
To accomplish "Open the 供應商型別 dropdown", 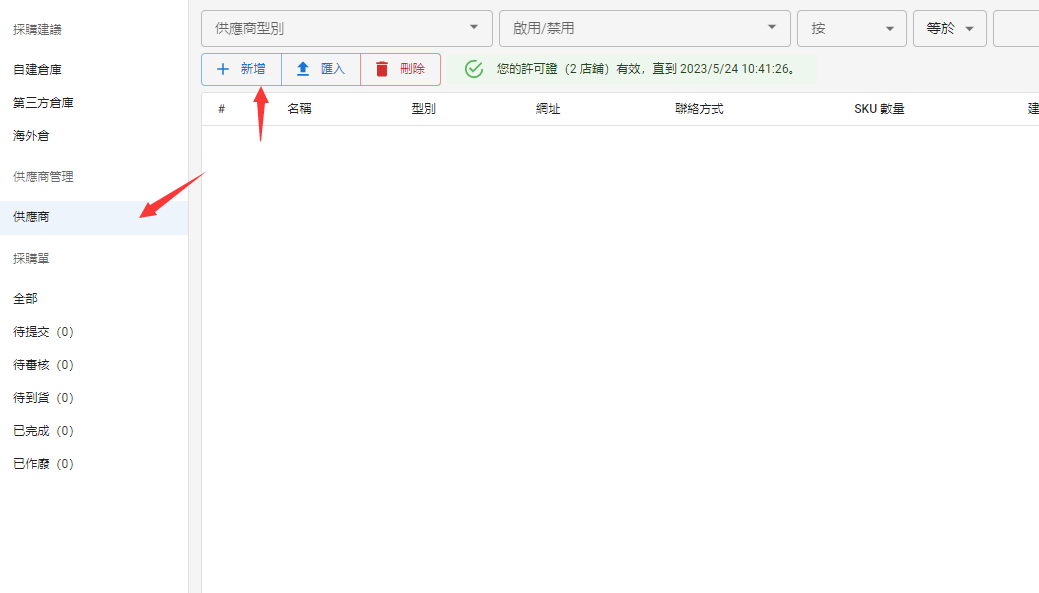I will 347,28.
